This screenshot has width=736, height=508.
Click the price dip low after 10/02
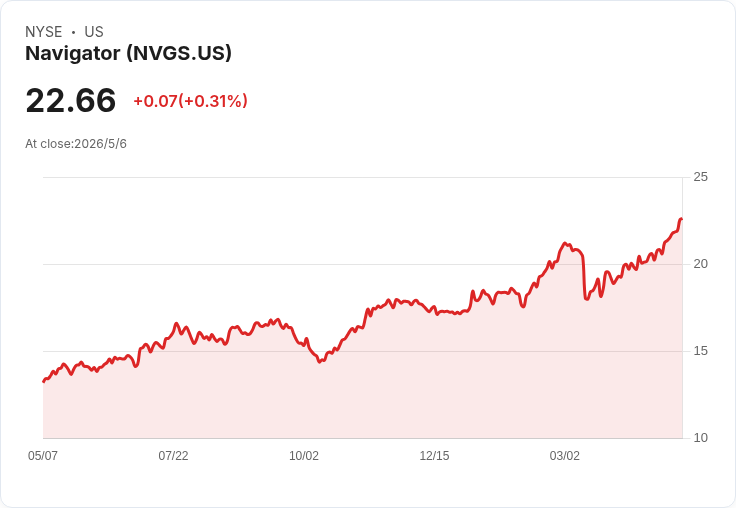tap(320, 361)
